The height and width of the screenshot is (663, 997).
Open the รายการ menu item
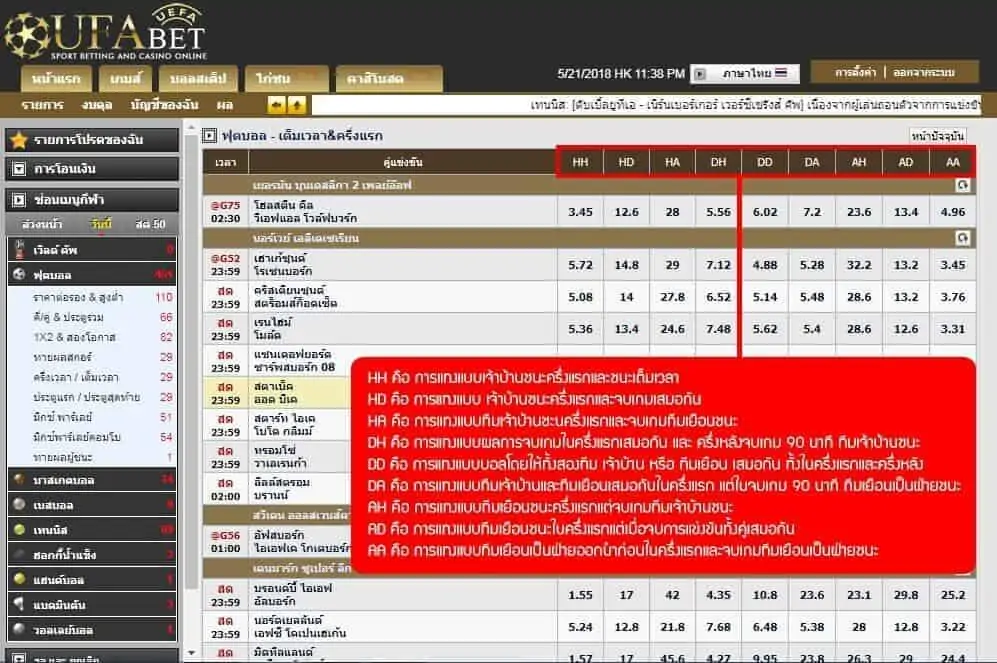point(43,105)
